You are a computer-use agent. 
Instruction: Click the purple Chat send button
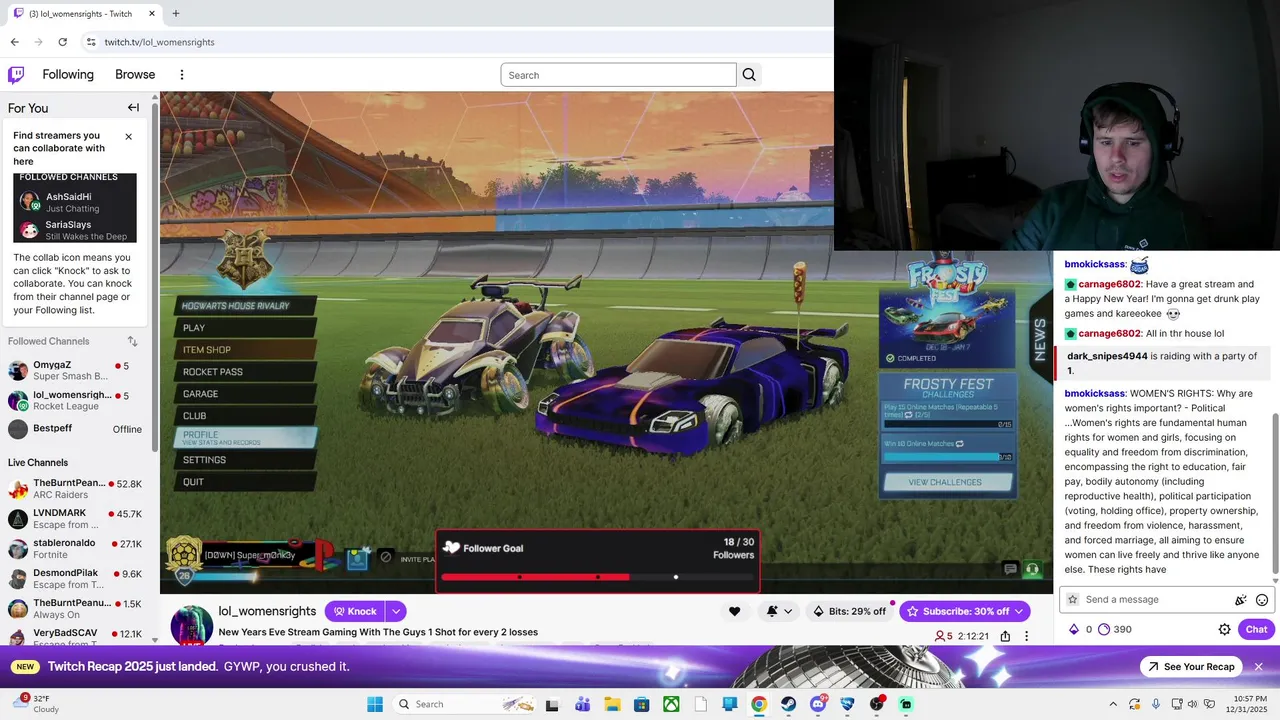pos(1256,629)
